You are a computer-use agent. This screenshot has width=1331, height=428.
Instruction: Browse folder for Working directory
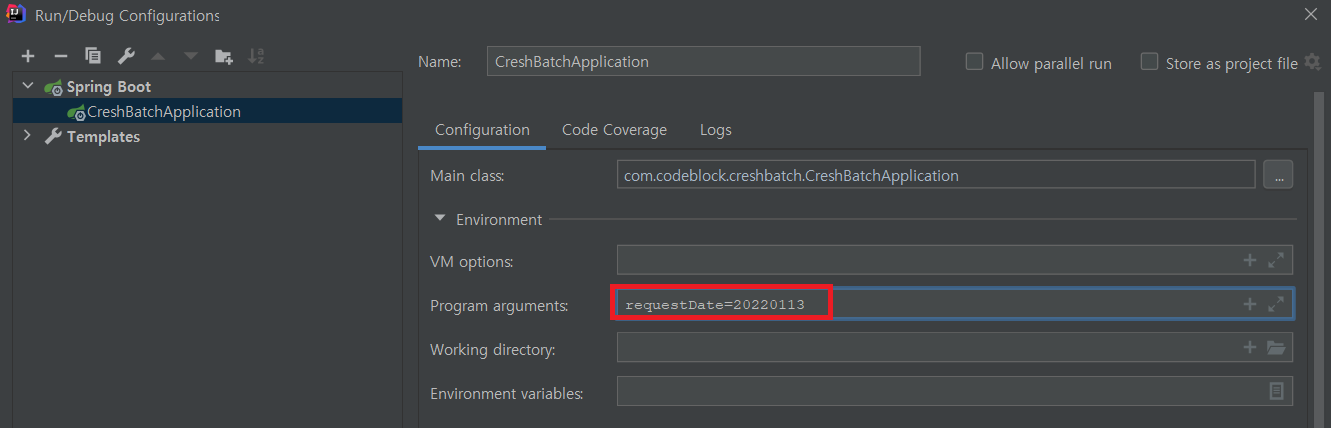(x=1276, y=347)
